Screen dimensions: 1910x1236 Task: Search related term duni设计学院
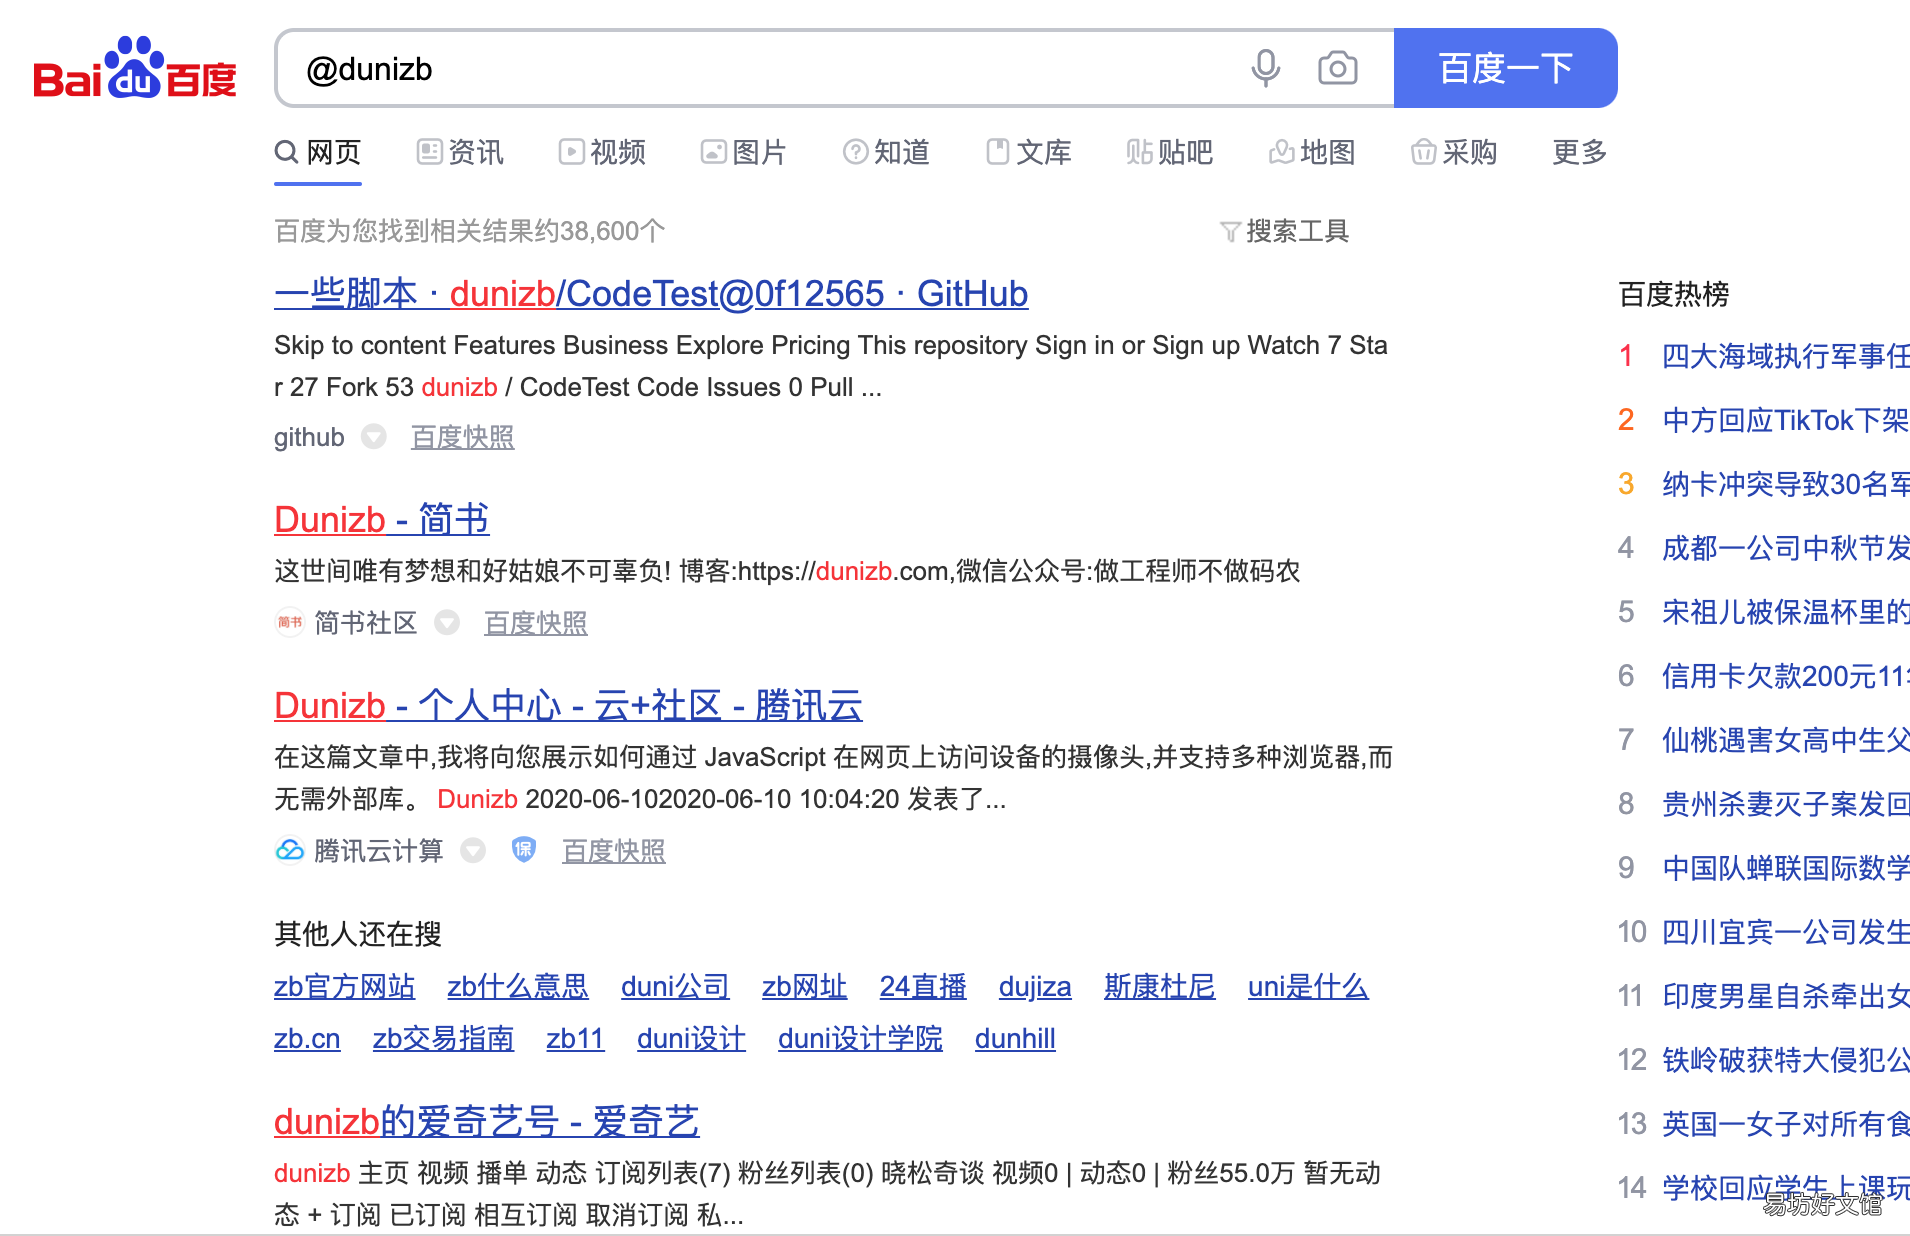pyautogui.click(x=860, y=1038)
